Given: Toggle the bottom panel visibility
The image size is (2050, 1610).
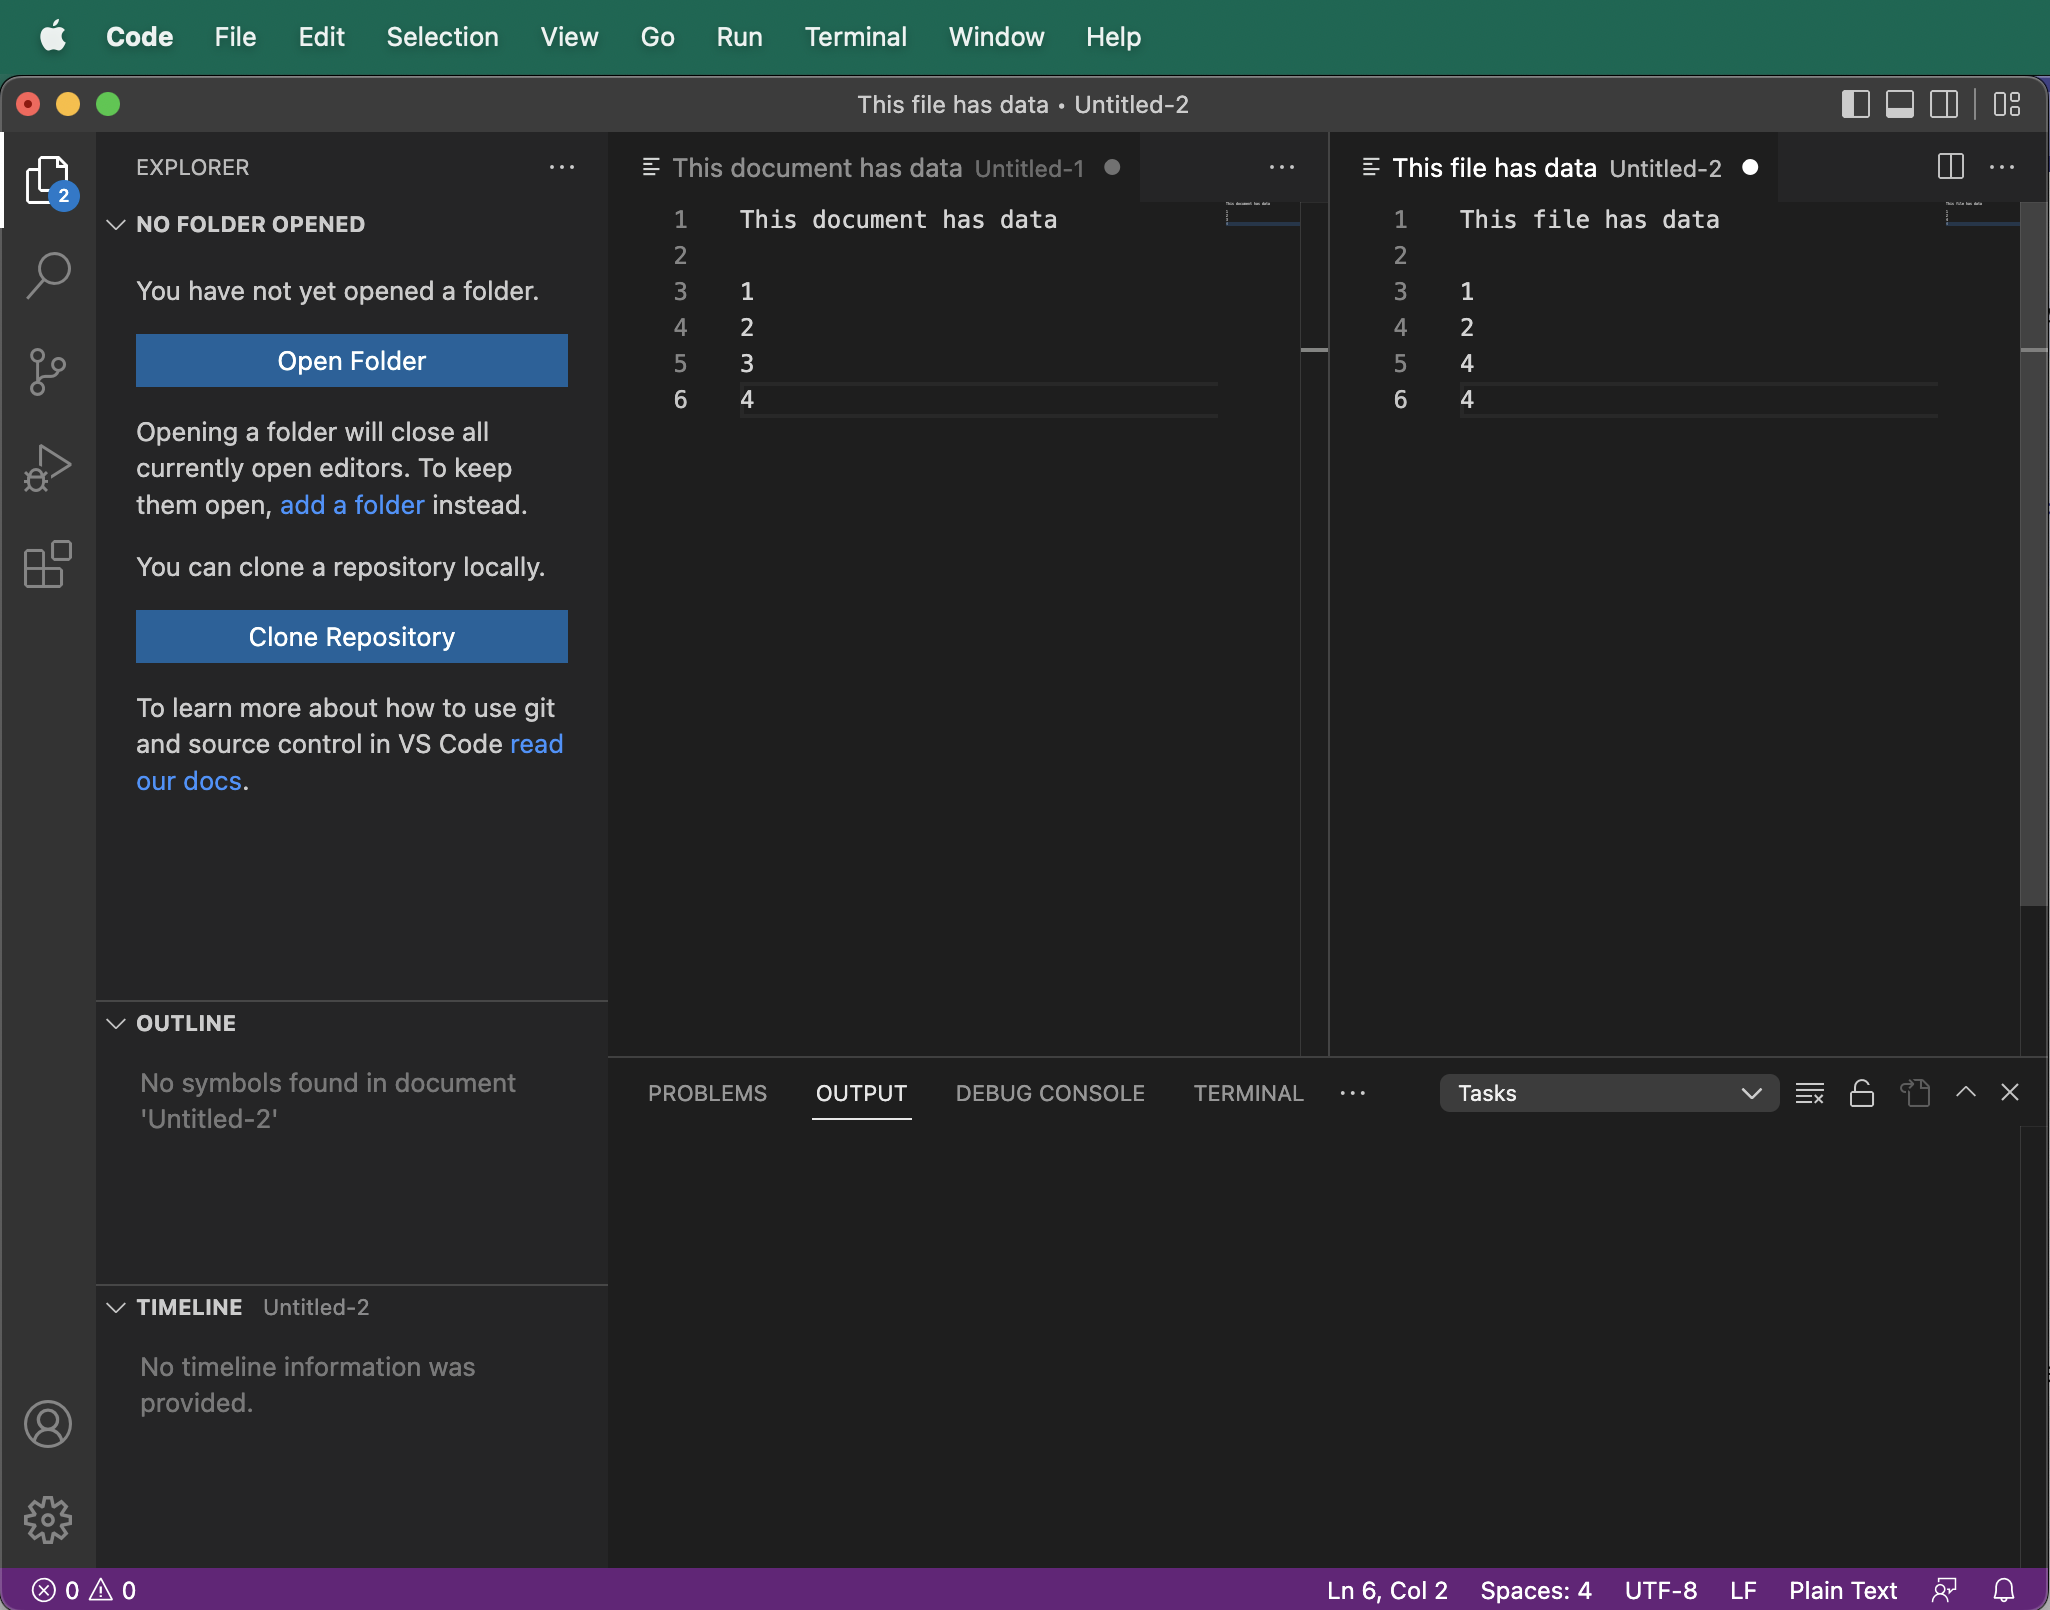Looking at the screenshot, I should (x=1900, y=104).
